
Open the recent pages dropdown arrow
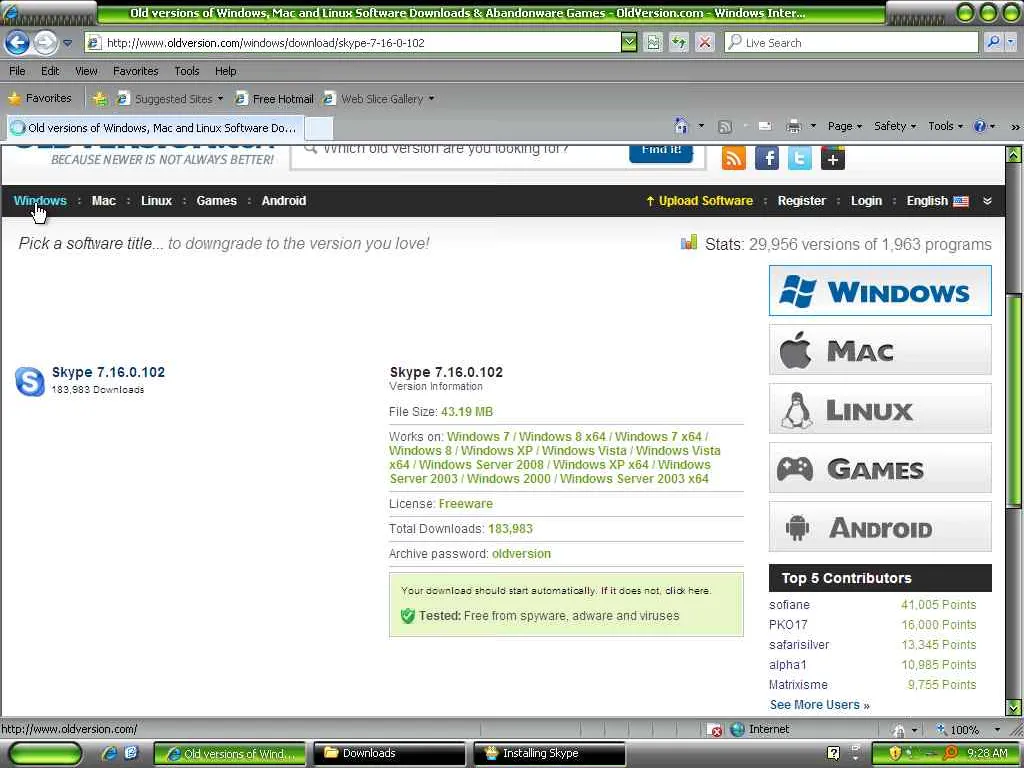(x=67, y=43)
